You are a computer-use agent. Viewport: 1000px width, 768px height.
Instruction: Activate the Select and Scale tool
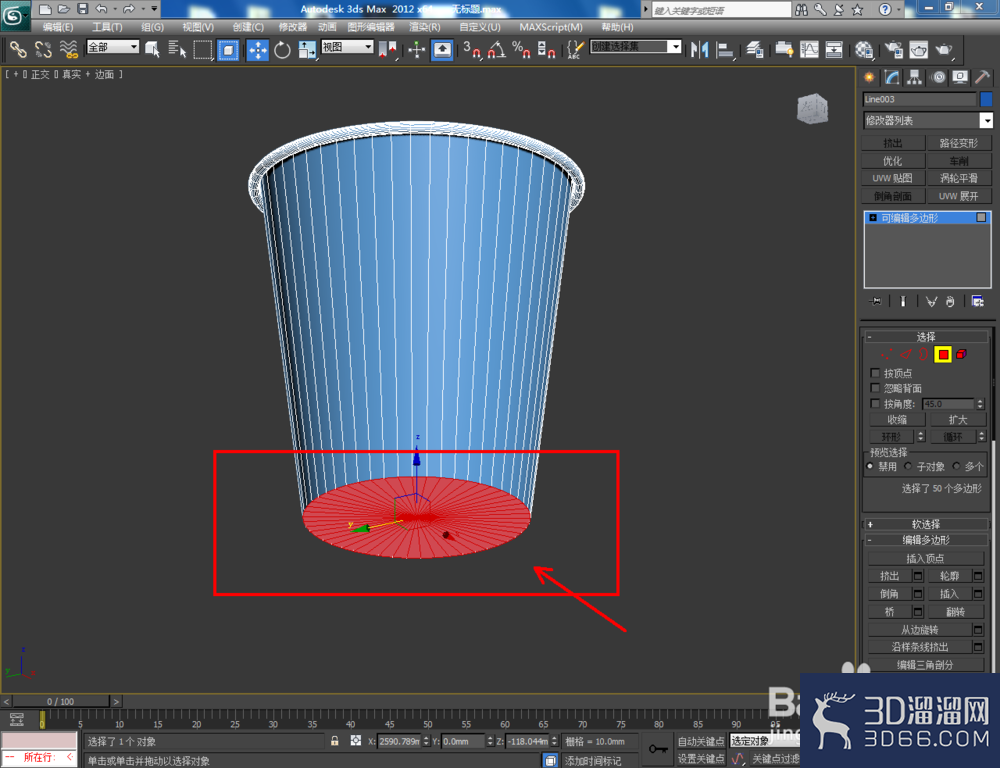[307, 49]
